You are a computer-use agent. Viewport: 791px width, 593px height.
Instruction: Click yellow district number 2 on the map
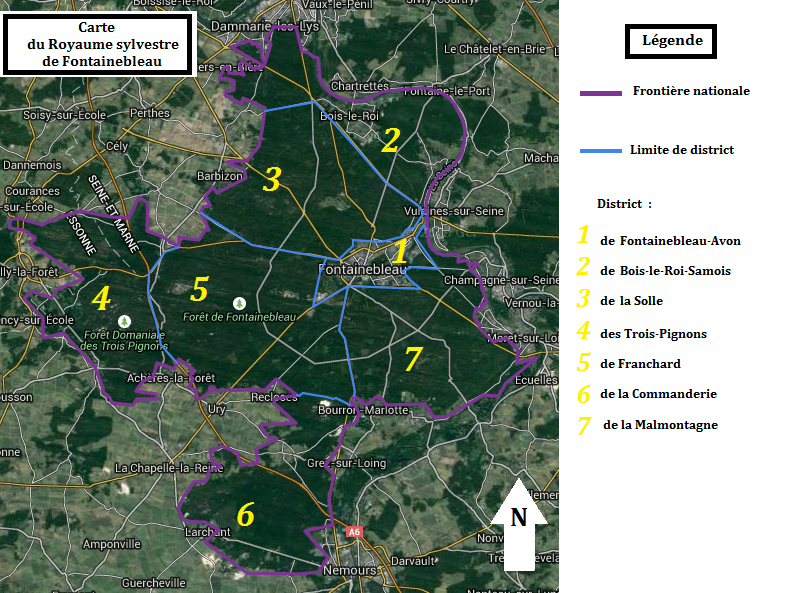390,140
